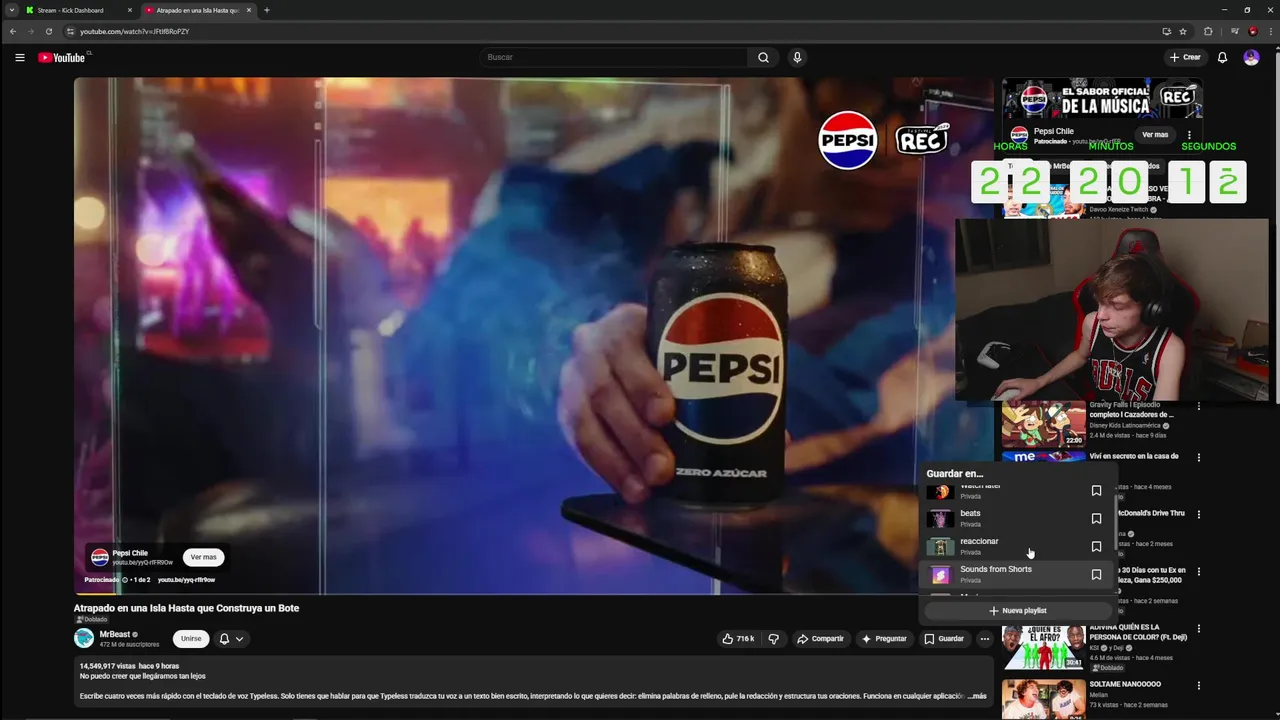Expand description with ...más
Screen dimensions: 1280x720
pyautogui.click(x=977, y=696)
